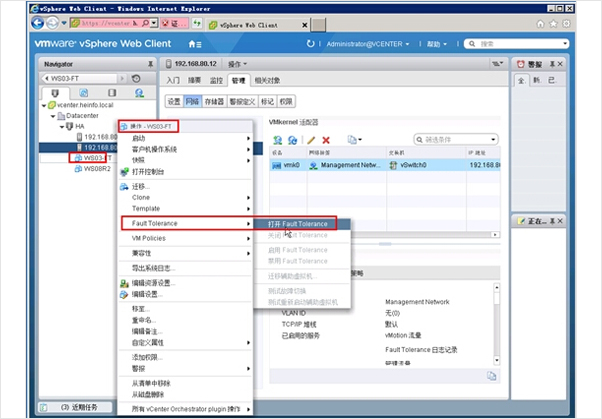The image size is (602, 419).
Task: Choose 编辑资源设置 from the menu
Action: coord(186,283)
